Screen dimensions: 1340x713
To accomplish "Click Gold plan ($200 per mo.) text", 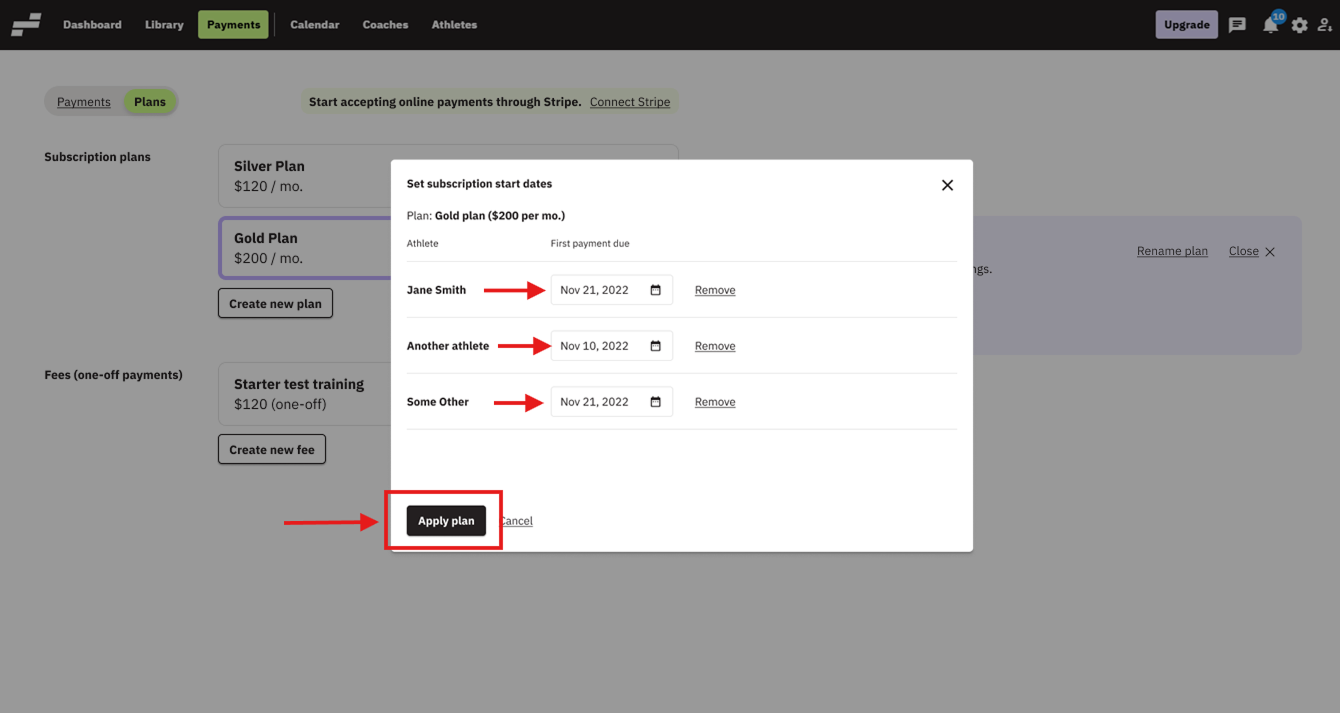I will (500, 216).
